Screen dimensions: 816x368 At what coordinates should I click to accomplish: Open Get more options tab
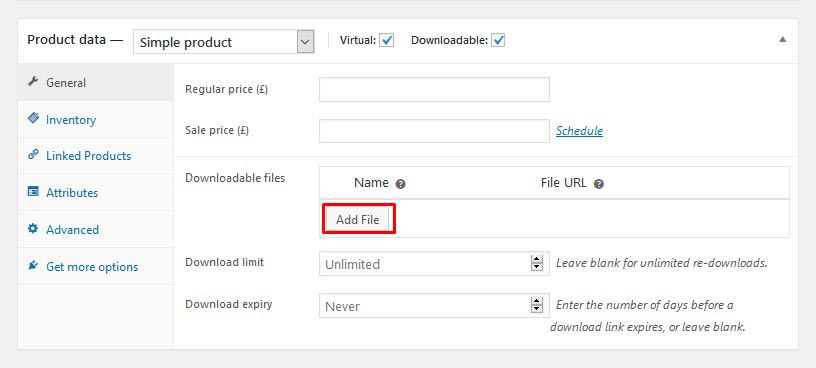[x=95, y=267]
